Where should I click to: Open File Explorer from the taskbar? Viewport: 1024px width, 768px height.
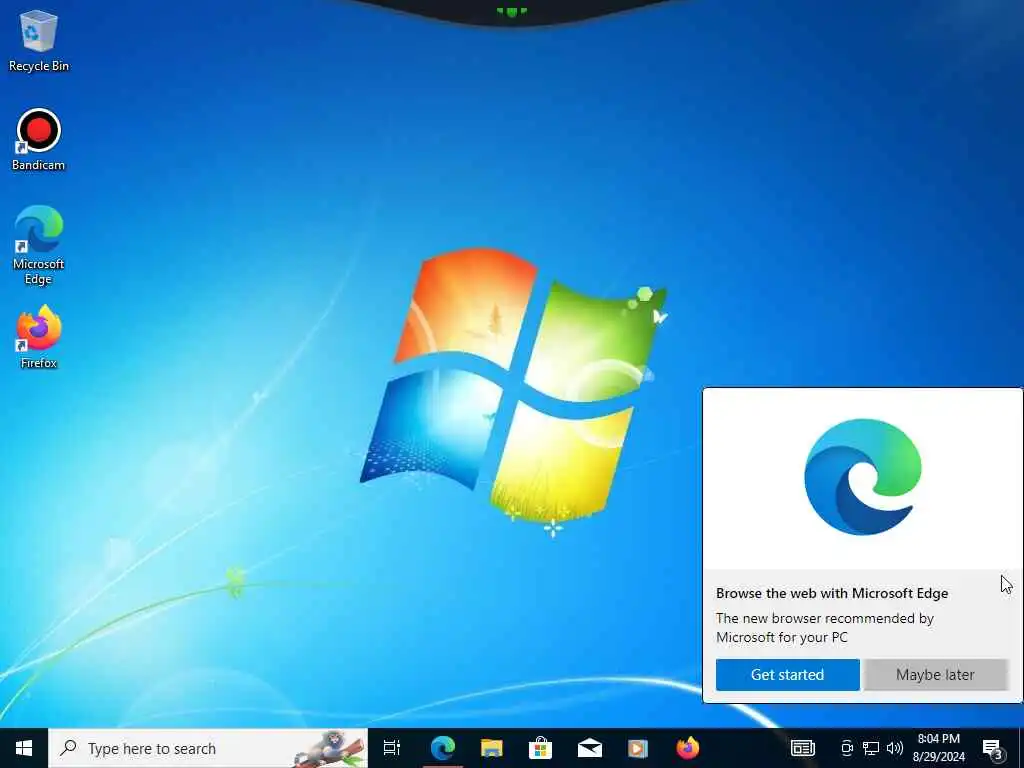pyautogui.click(x=492, y=748)
